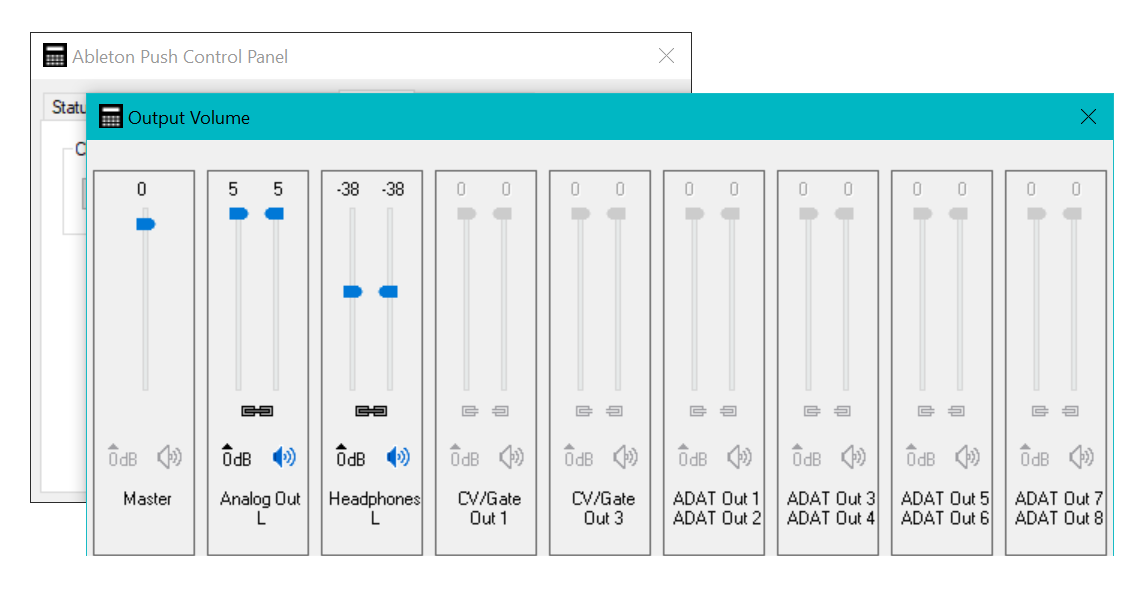The image size is (1144, 596).
Task: Toggle the Headphones channel link
Action: point(371,411)
